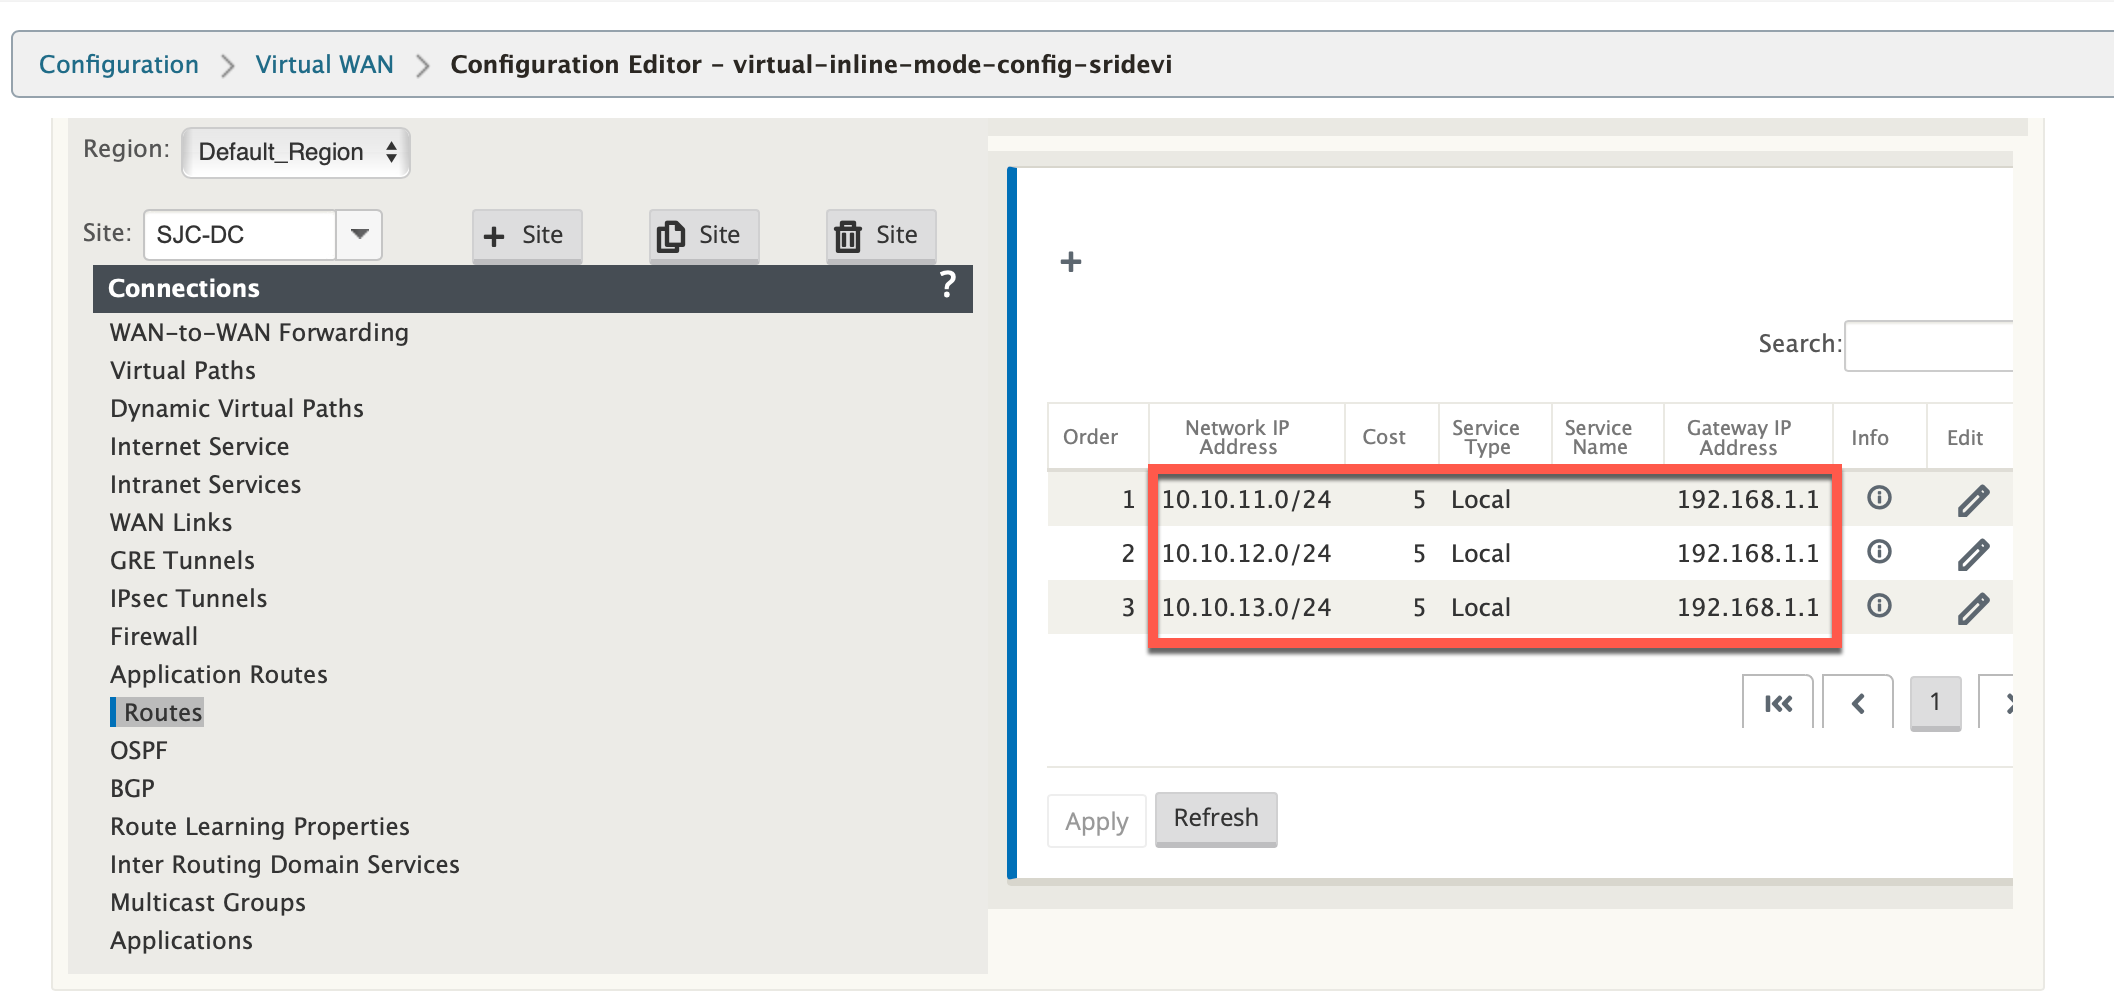
Task: Open info for route 10.10.13.0/24
Action: (1879, 606)
